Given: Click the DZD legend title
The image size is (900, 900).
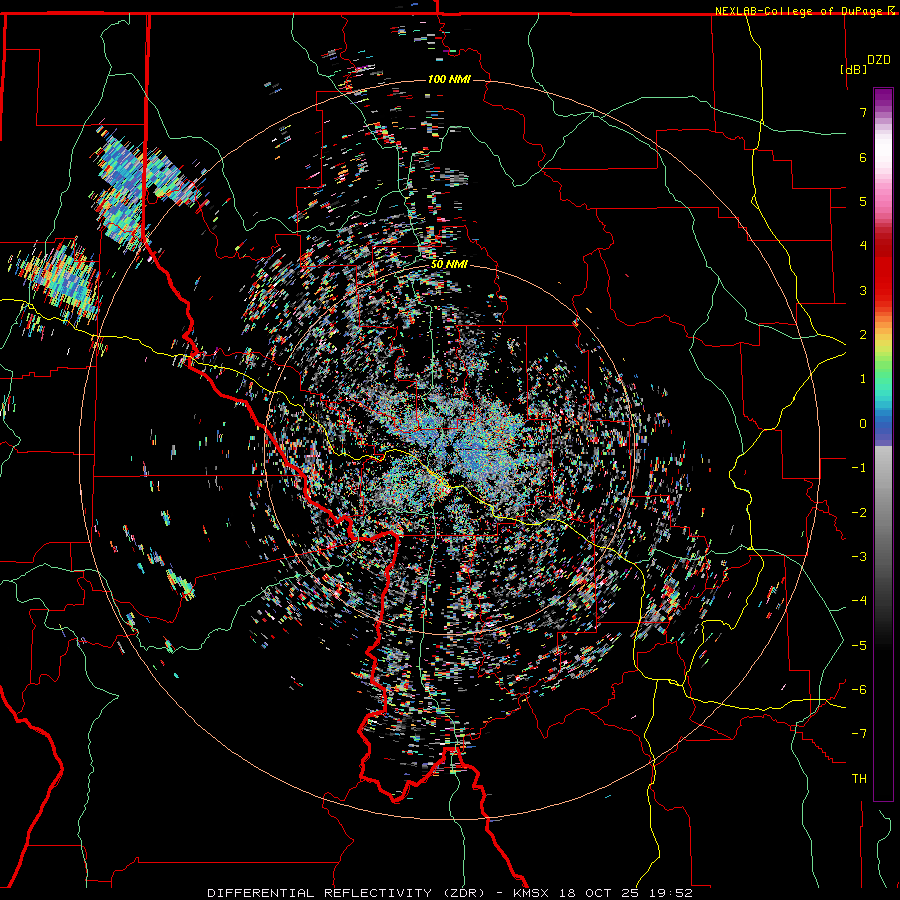Looking at the screenshot, I should (878, 59).
